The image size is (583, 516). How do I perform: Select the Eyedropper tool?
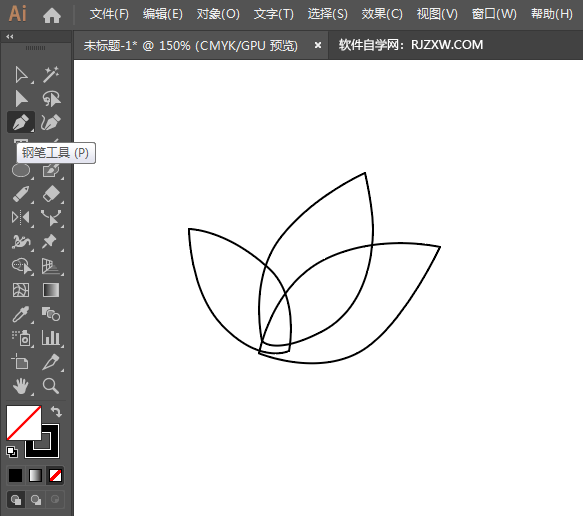21,314
